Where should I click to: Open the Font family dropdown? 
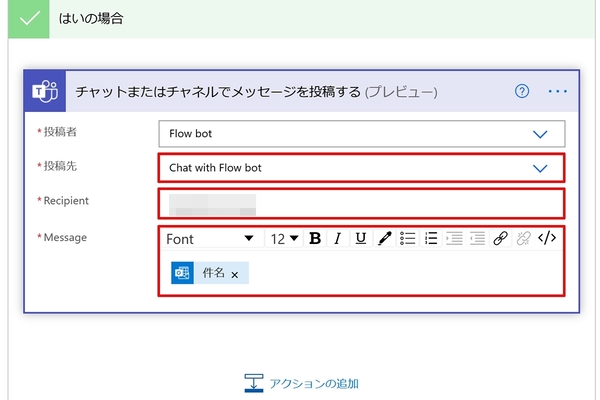point(210,239)
